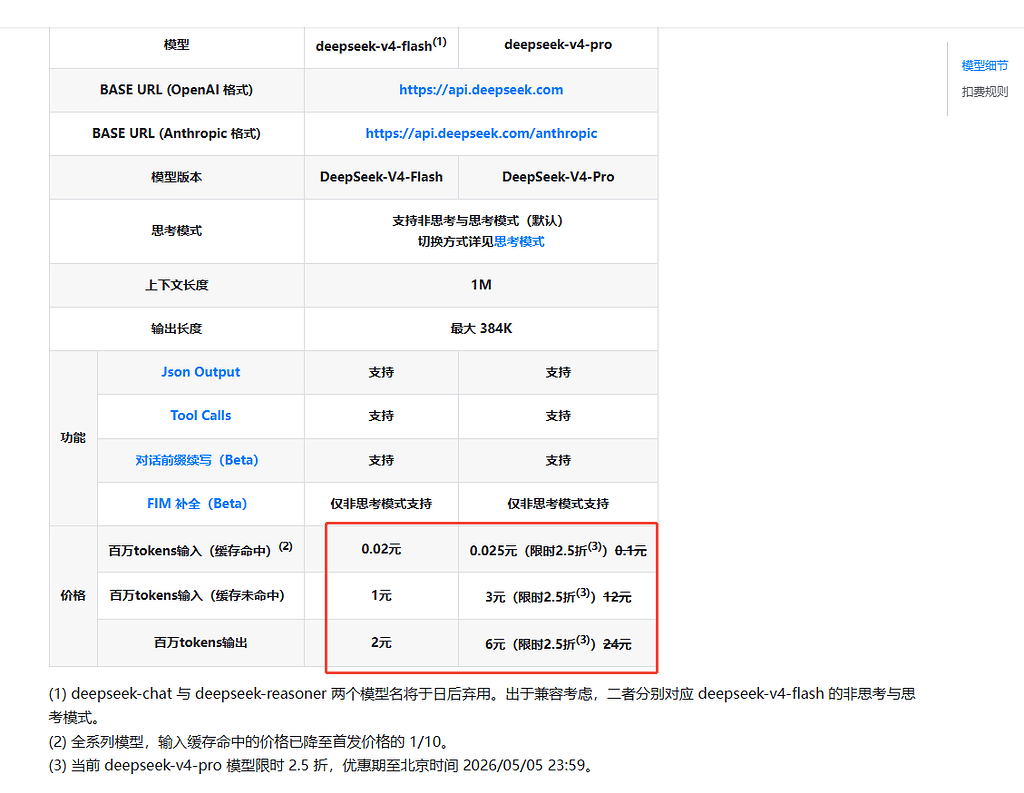Image resolution: width=1024 pixels, height=793 pixels.
Task: Click 百万tokens输入 (缓存未命中) label
Action: 197,596
